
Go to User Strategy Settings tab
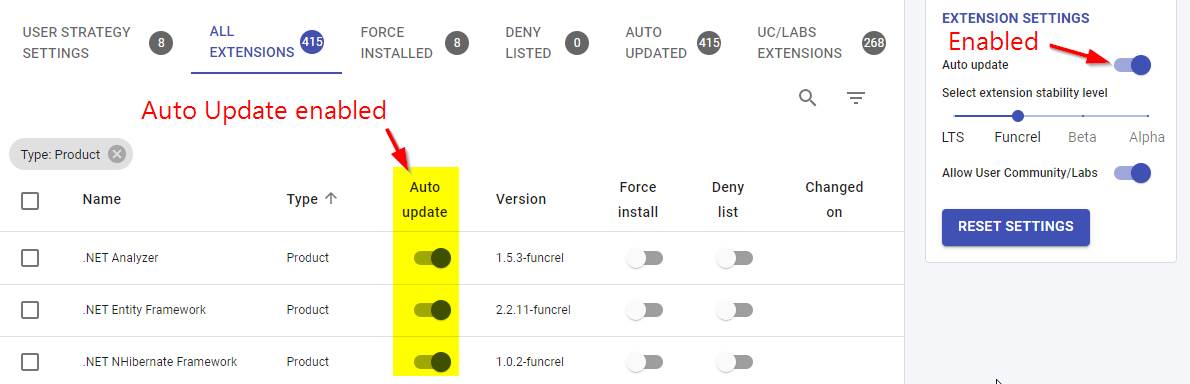[97, 42]
